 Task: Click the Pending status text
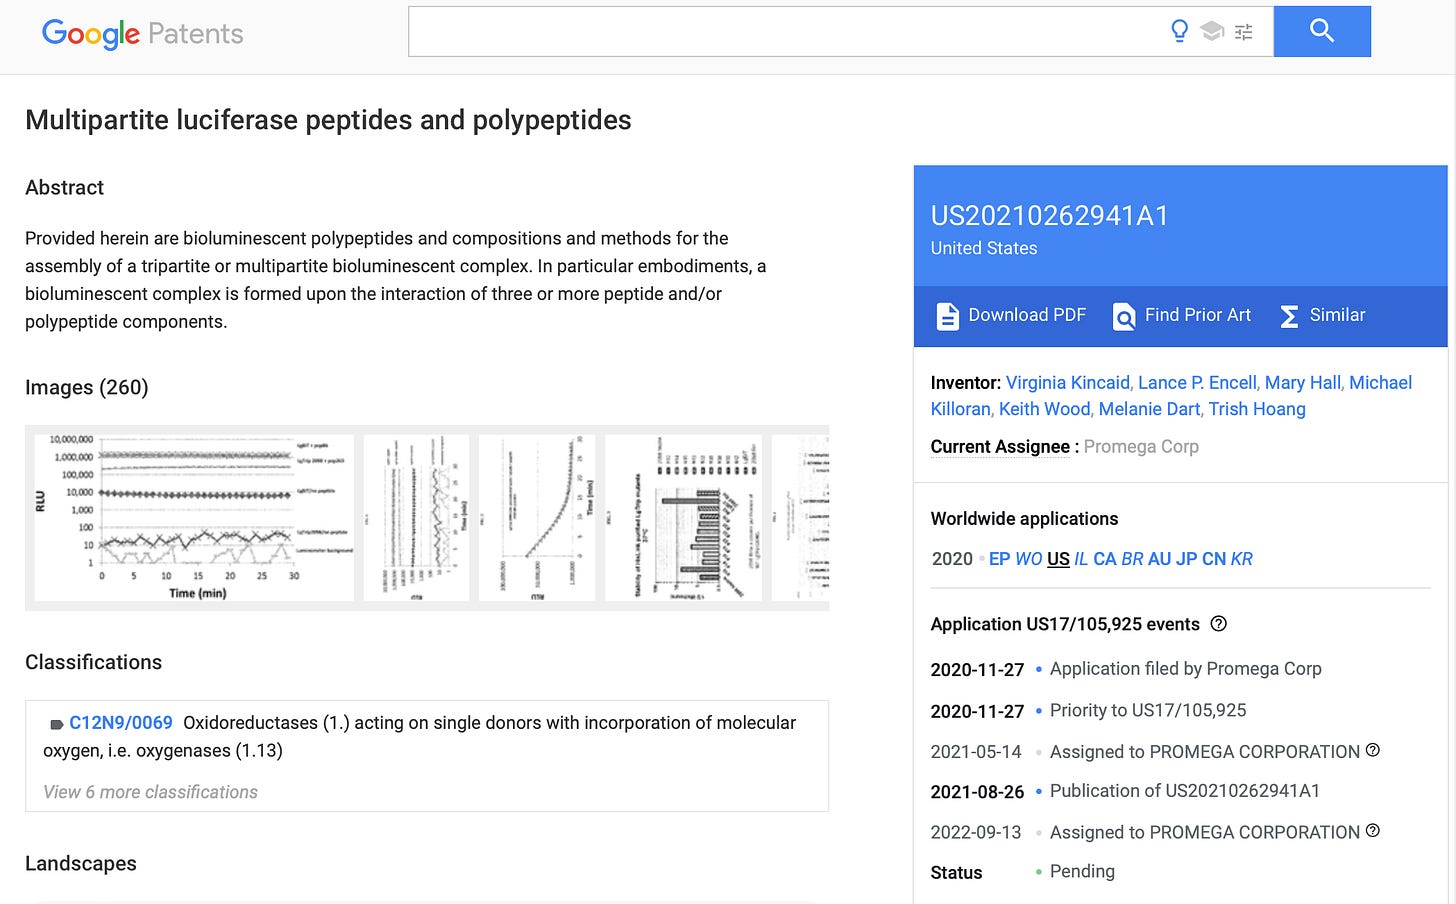(1082, 871)
